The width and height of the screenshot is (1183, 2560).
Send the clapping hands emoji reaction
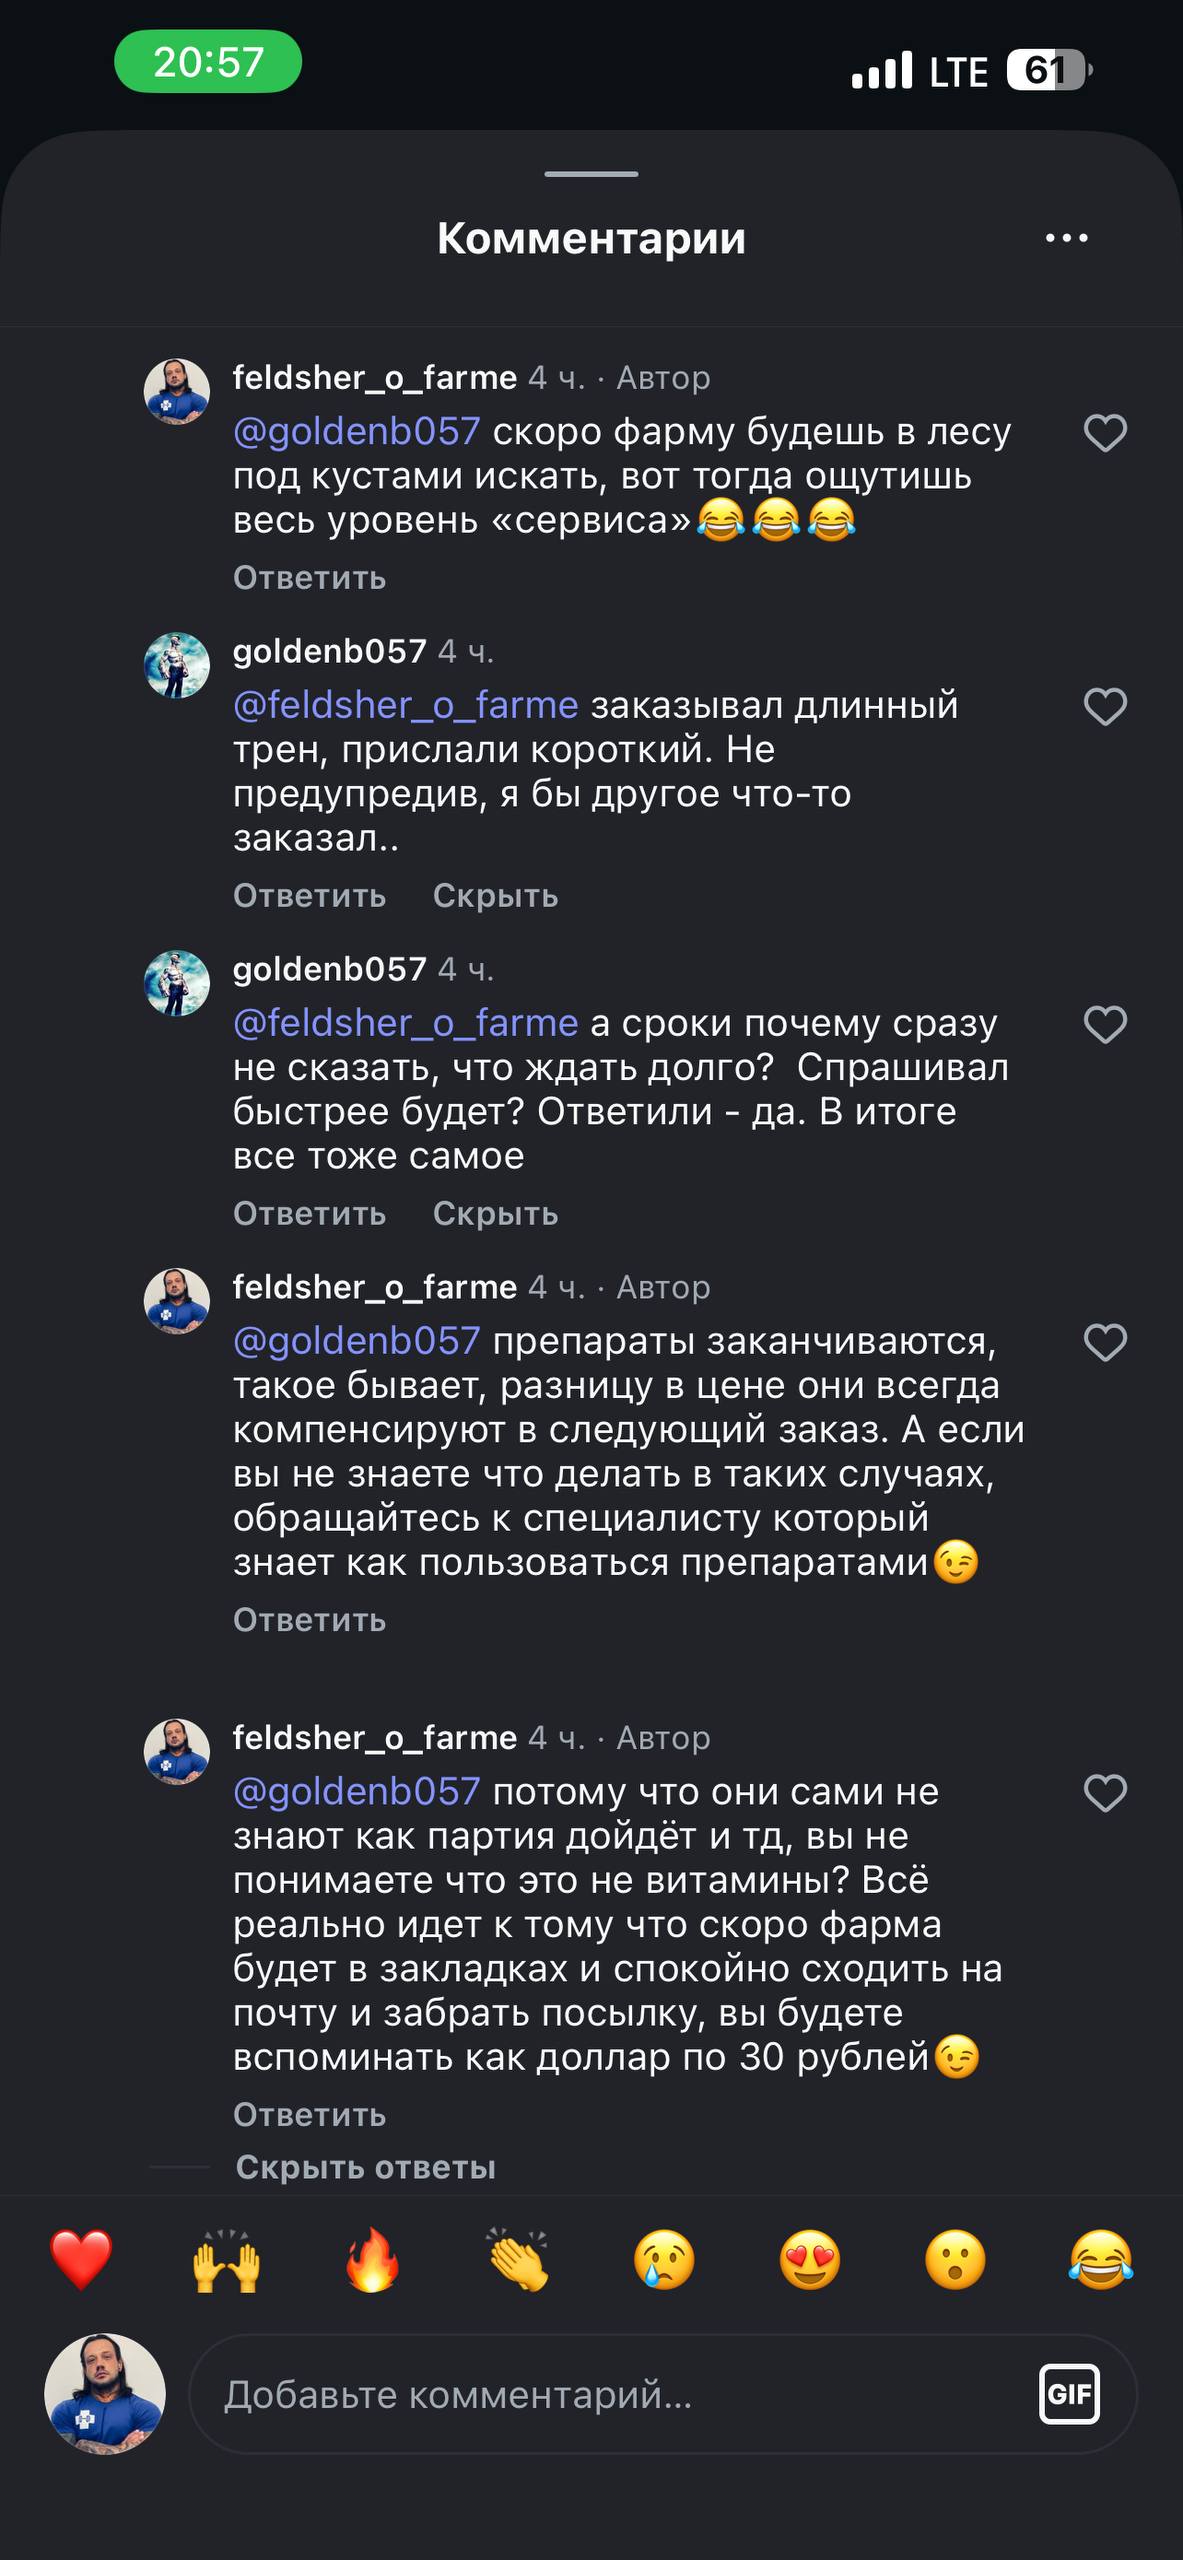(518, 2260)
